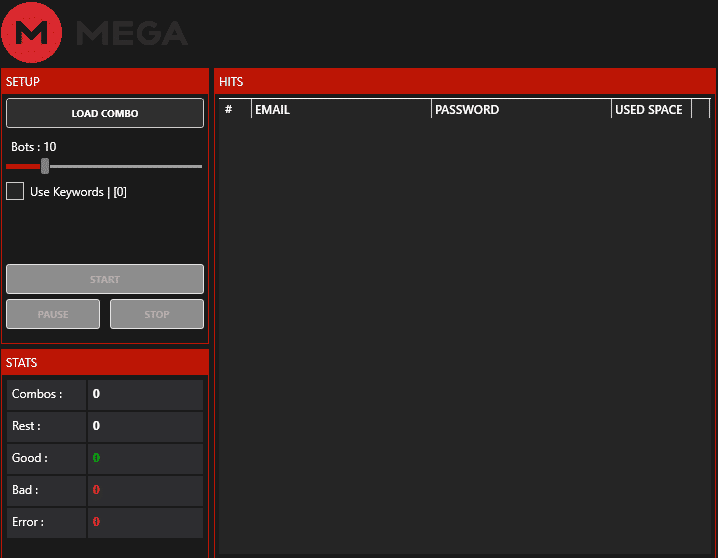Image resolution: width=718 pixels, height=558 pixels.
Task: Click the Bots : 10 label
Action: coord(33,147)
